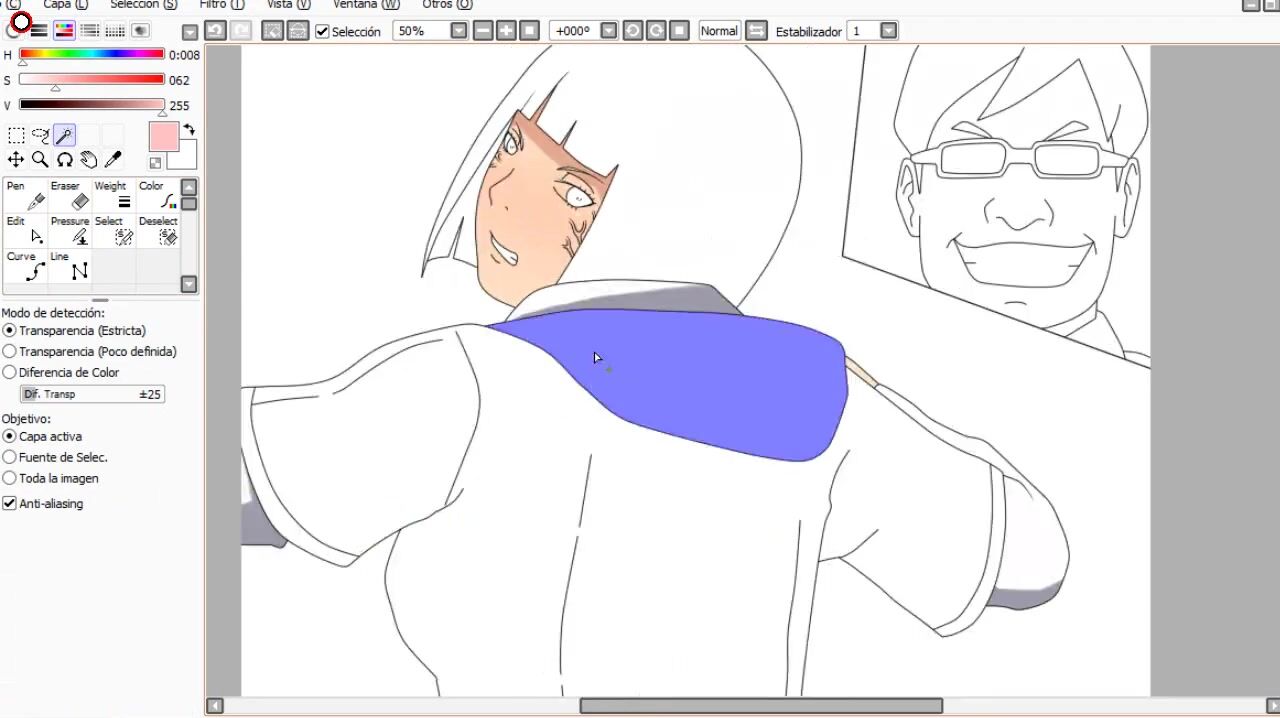Pick the Lasso selection tool
This screenshot has width=1280, height=718.
41,135
